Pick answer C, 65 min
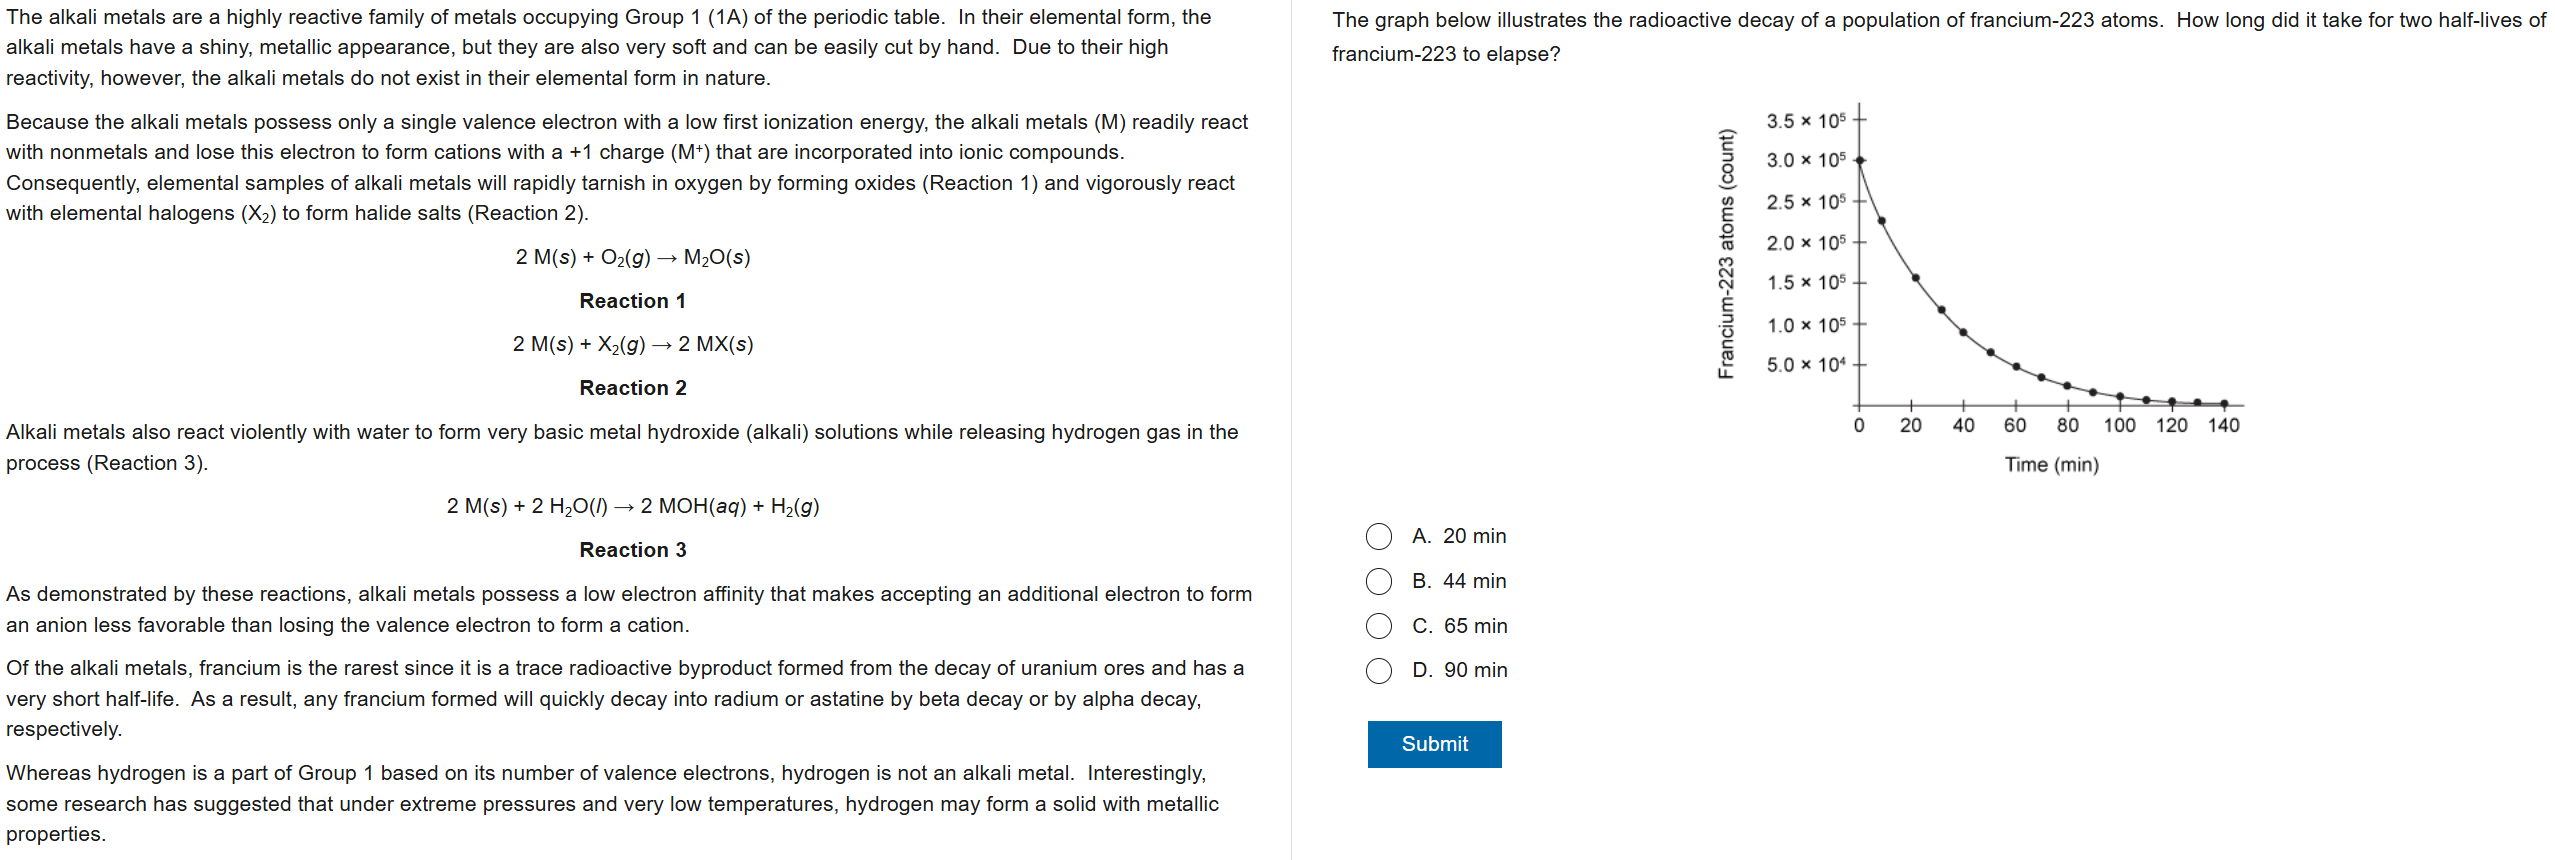 pyautogui.click(x=1379, y=626)
